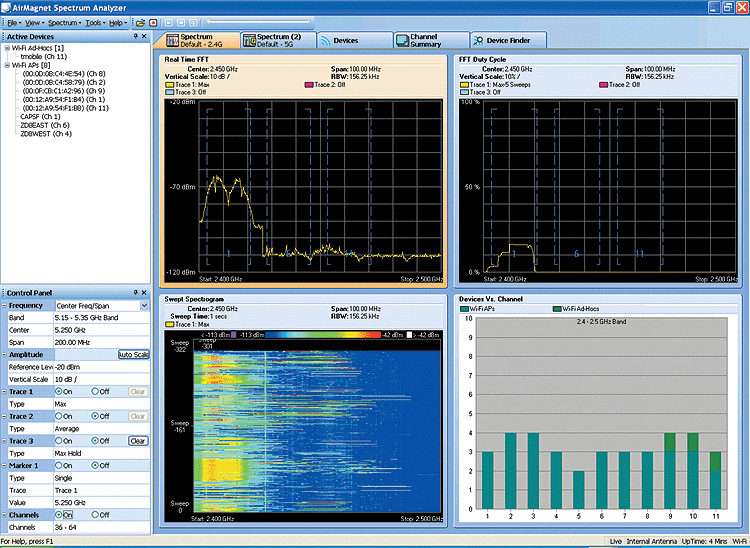Select the tmobile (Ch 11) device
This screenshot has width=750, height=548.
44,56
